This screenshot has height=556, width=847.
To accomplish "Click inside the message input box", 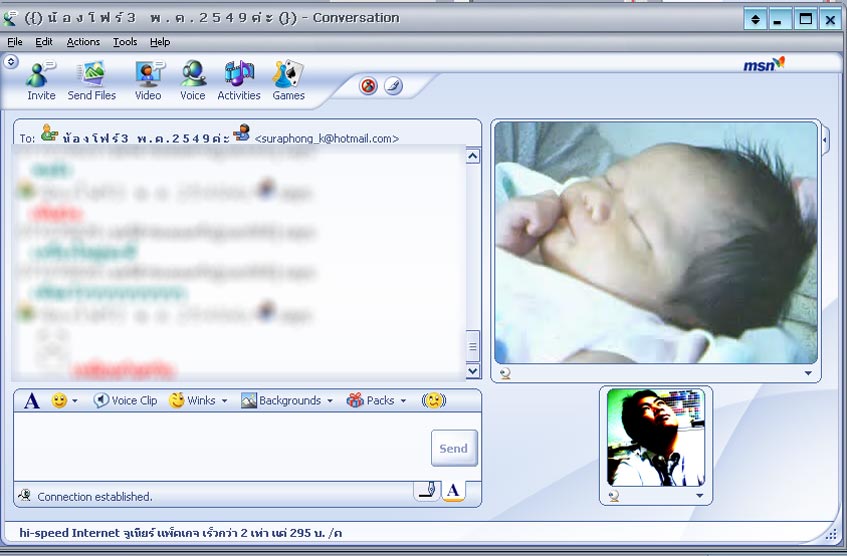I will pos(220,447).
